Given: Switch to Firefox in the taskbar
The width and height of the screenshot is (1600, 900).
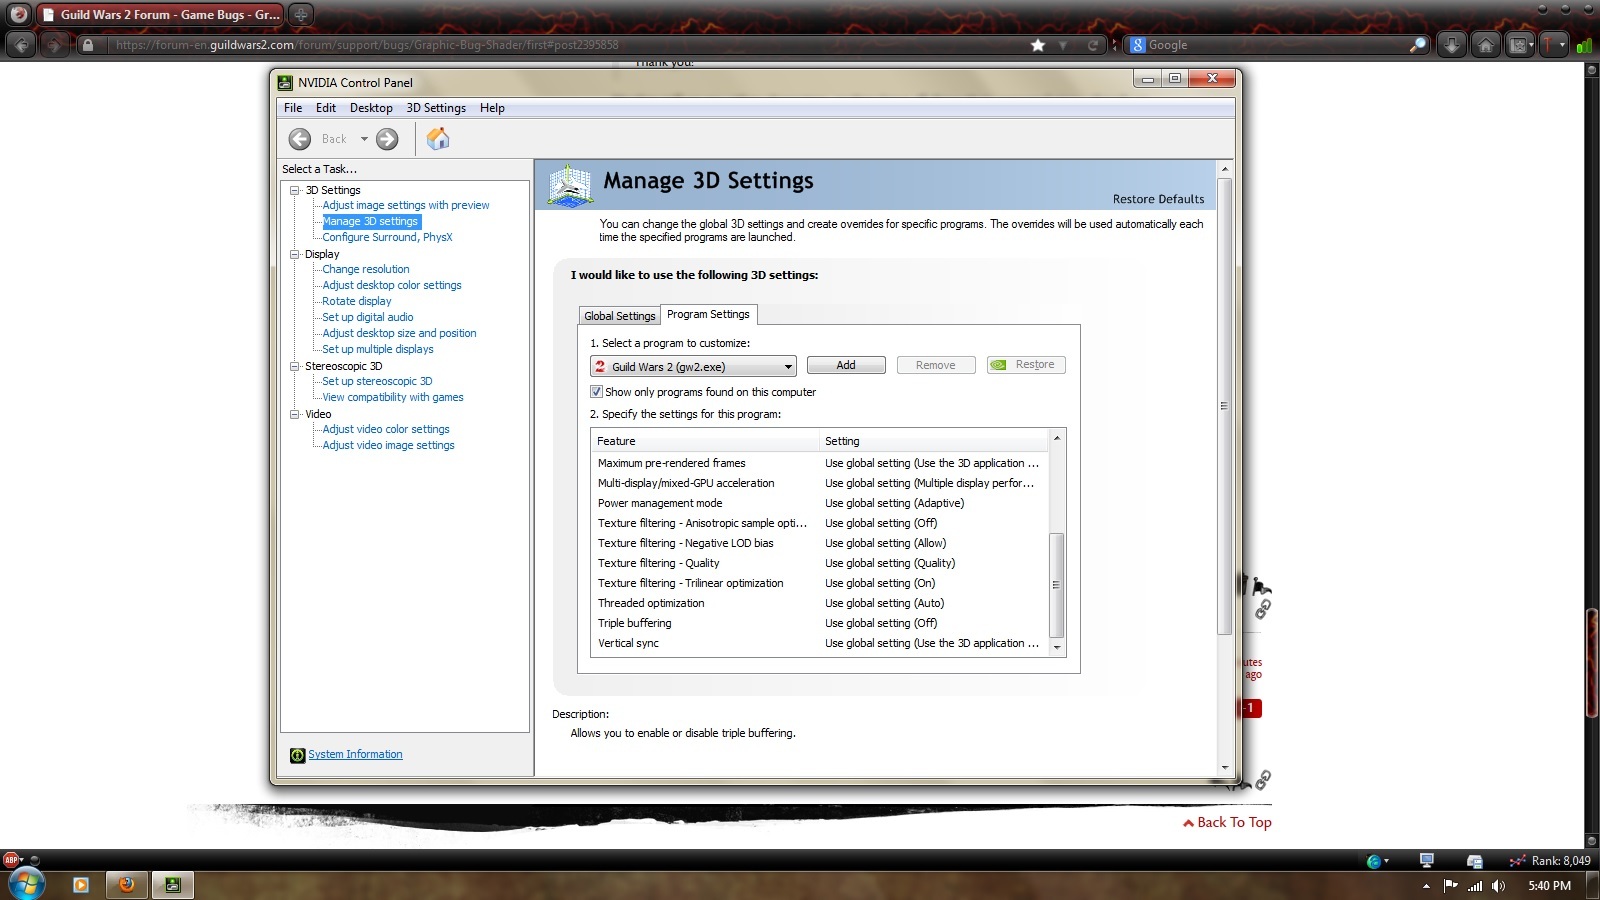Looking at the screenshot, I should tap(127, 885).
